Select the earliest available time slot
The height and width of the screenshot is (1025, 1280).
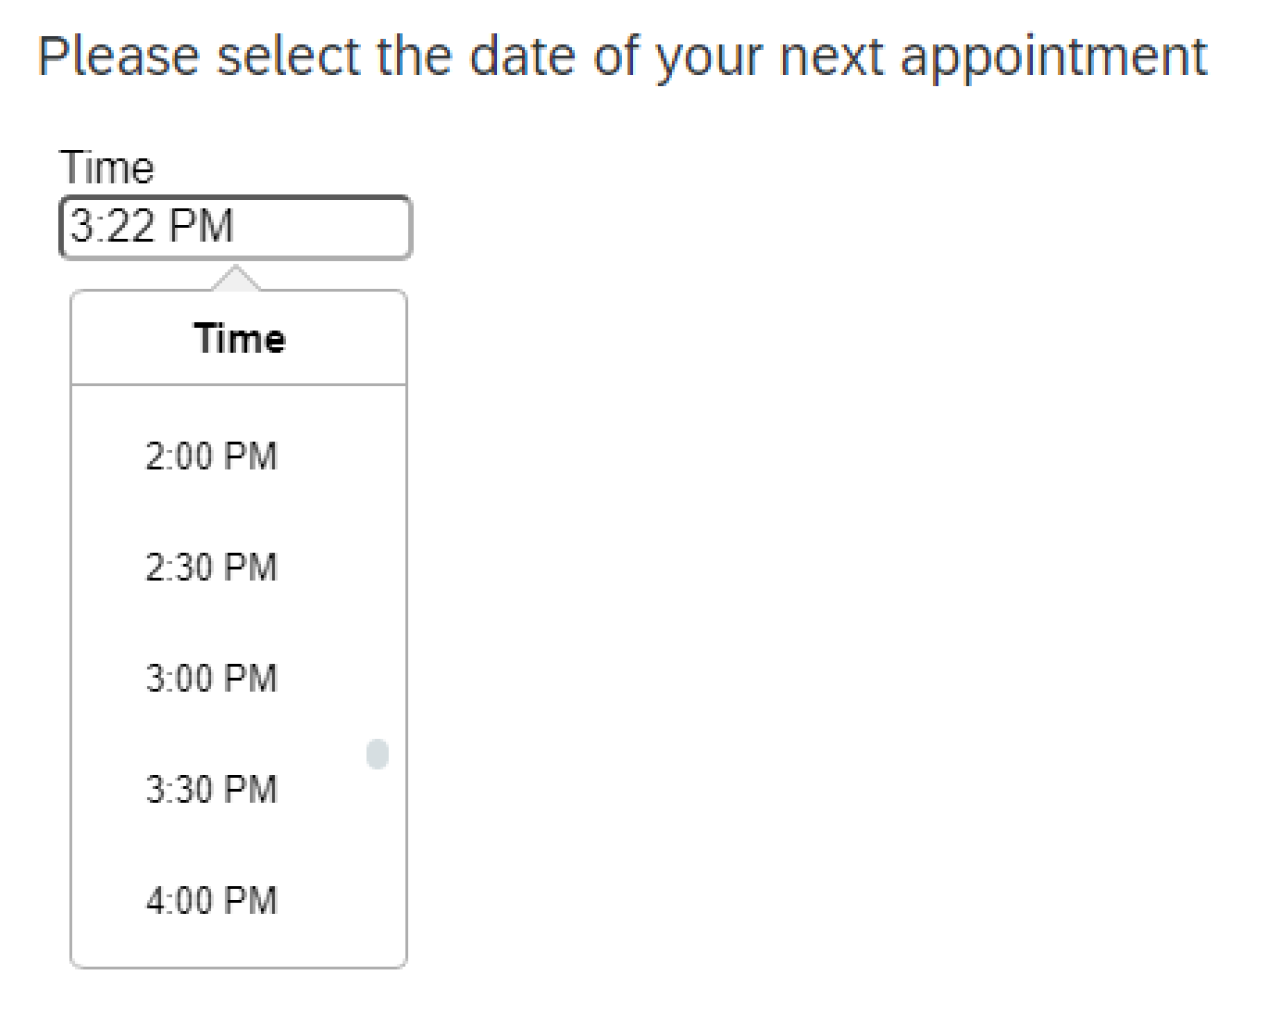coord(211,456)
